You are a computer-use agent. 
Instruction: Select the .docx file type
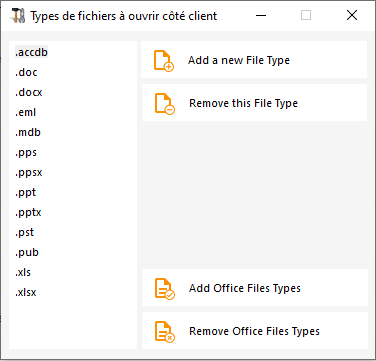[x=29, y=92]
